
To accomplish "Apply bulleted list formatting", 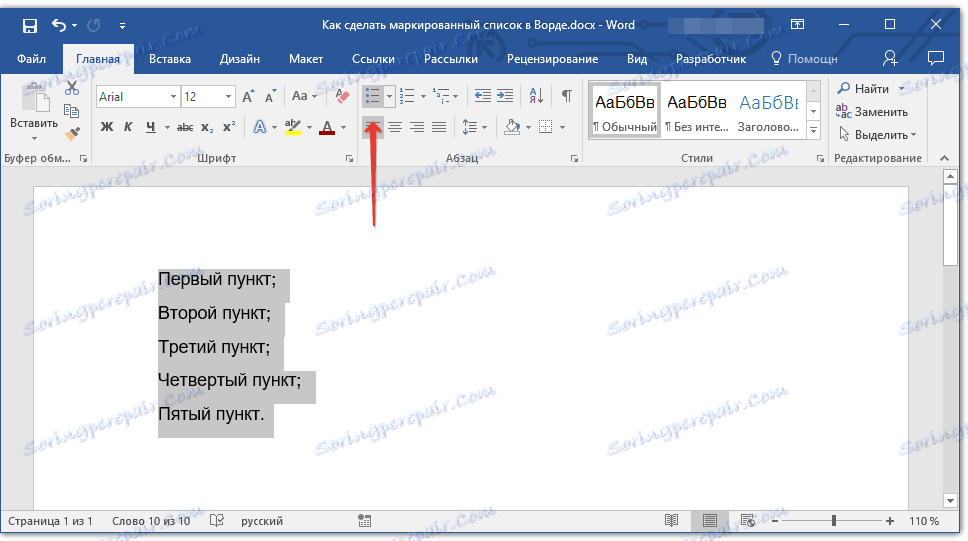I will coord(372,96).
